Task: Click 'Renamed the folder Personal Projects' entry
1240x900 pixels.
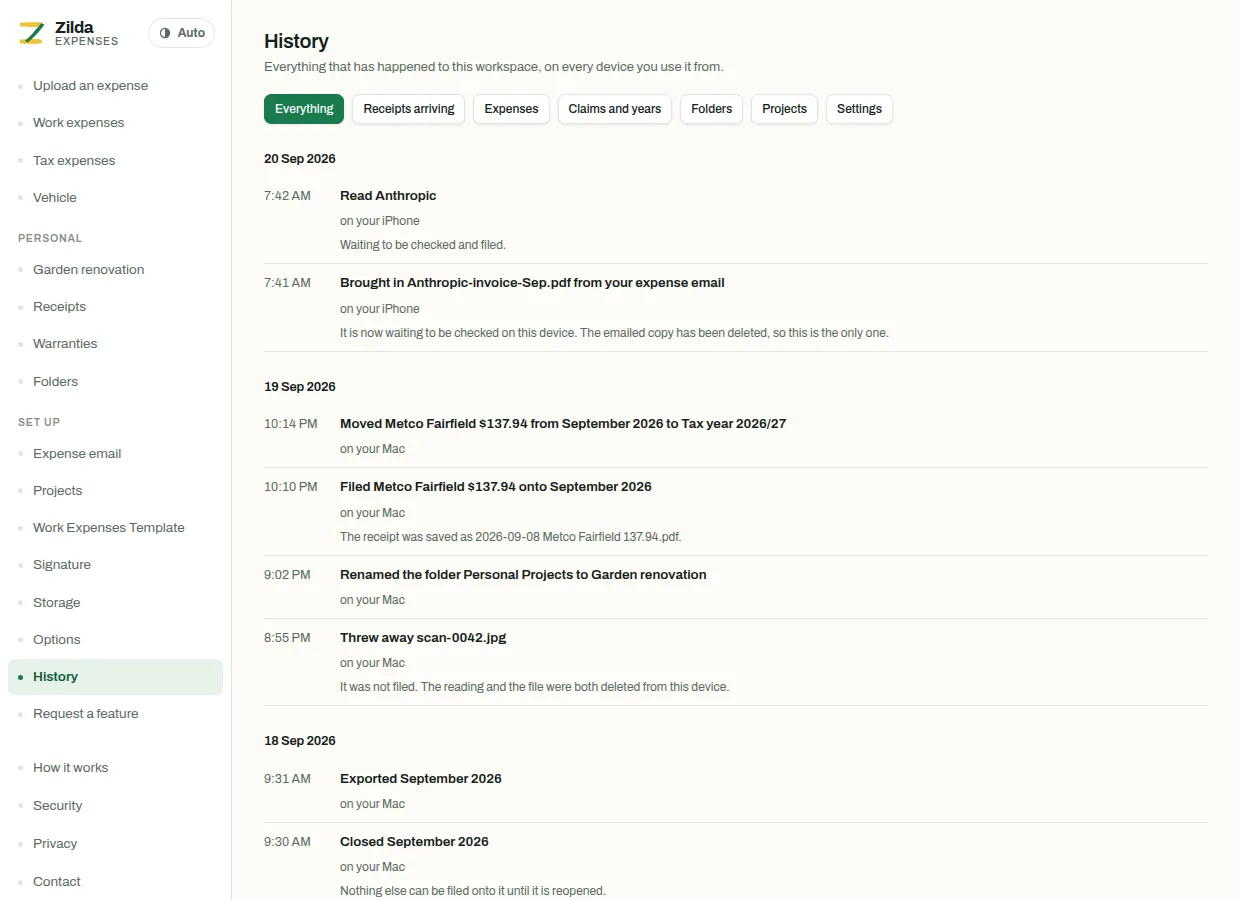Action: click(523, 575)
